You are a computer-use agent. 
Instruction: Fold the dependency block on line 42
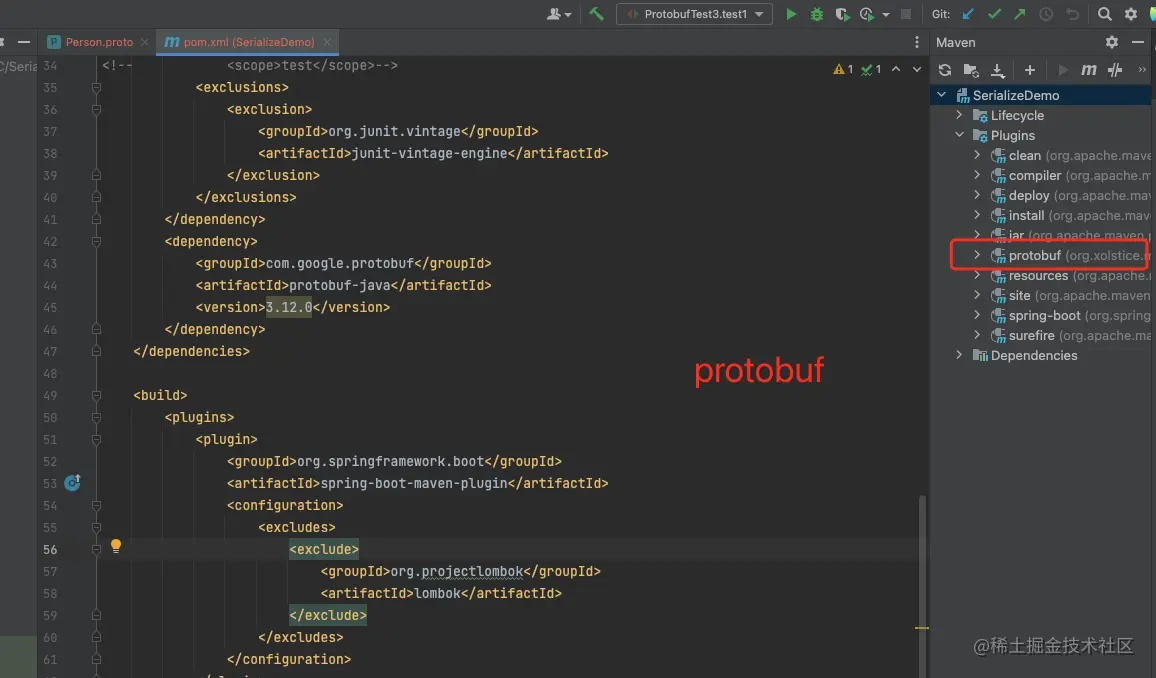pyautogui.click(x=96, y=241)
